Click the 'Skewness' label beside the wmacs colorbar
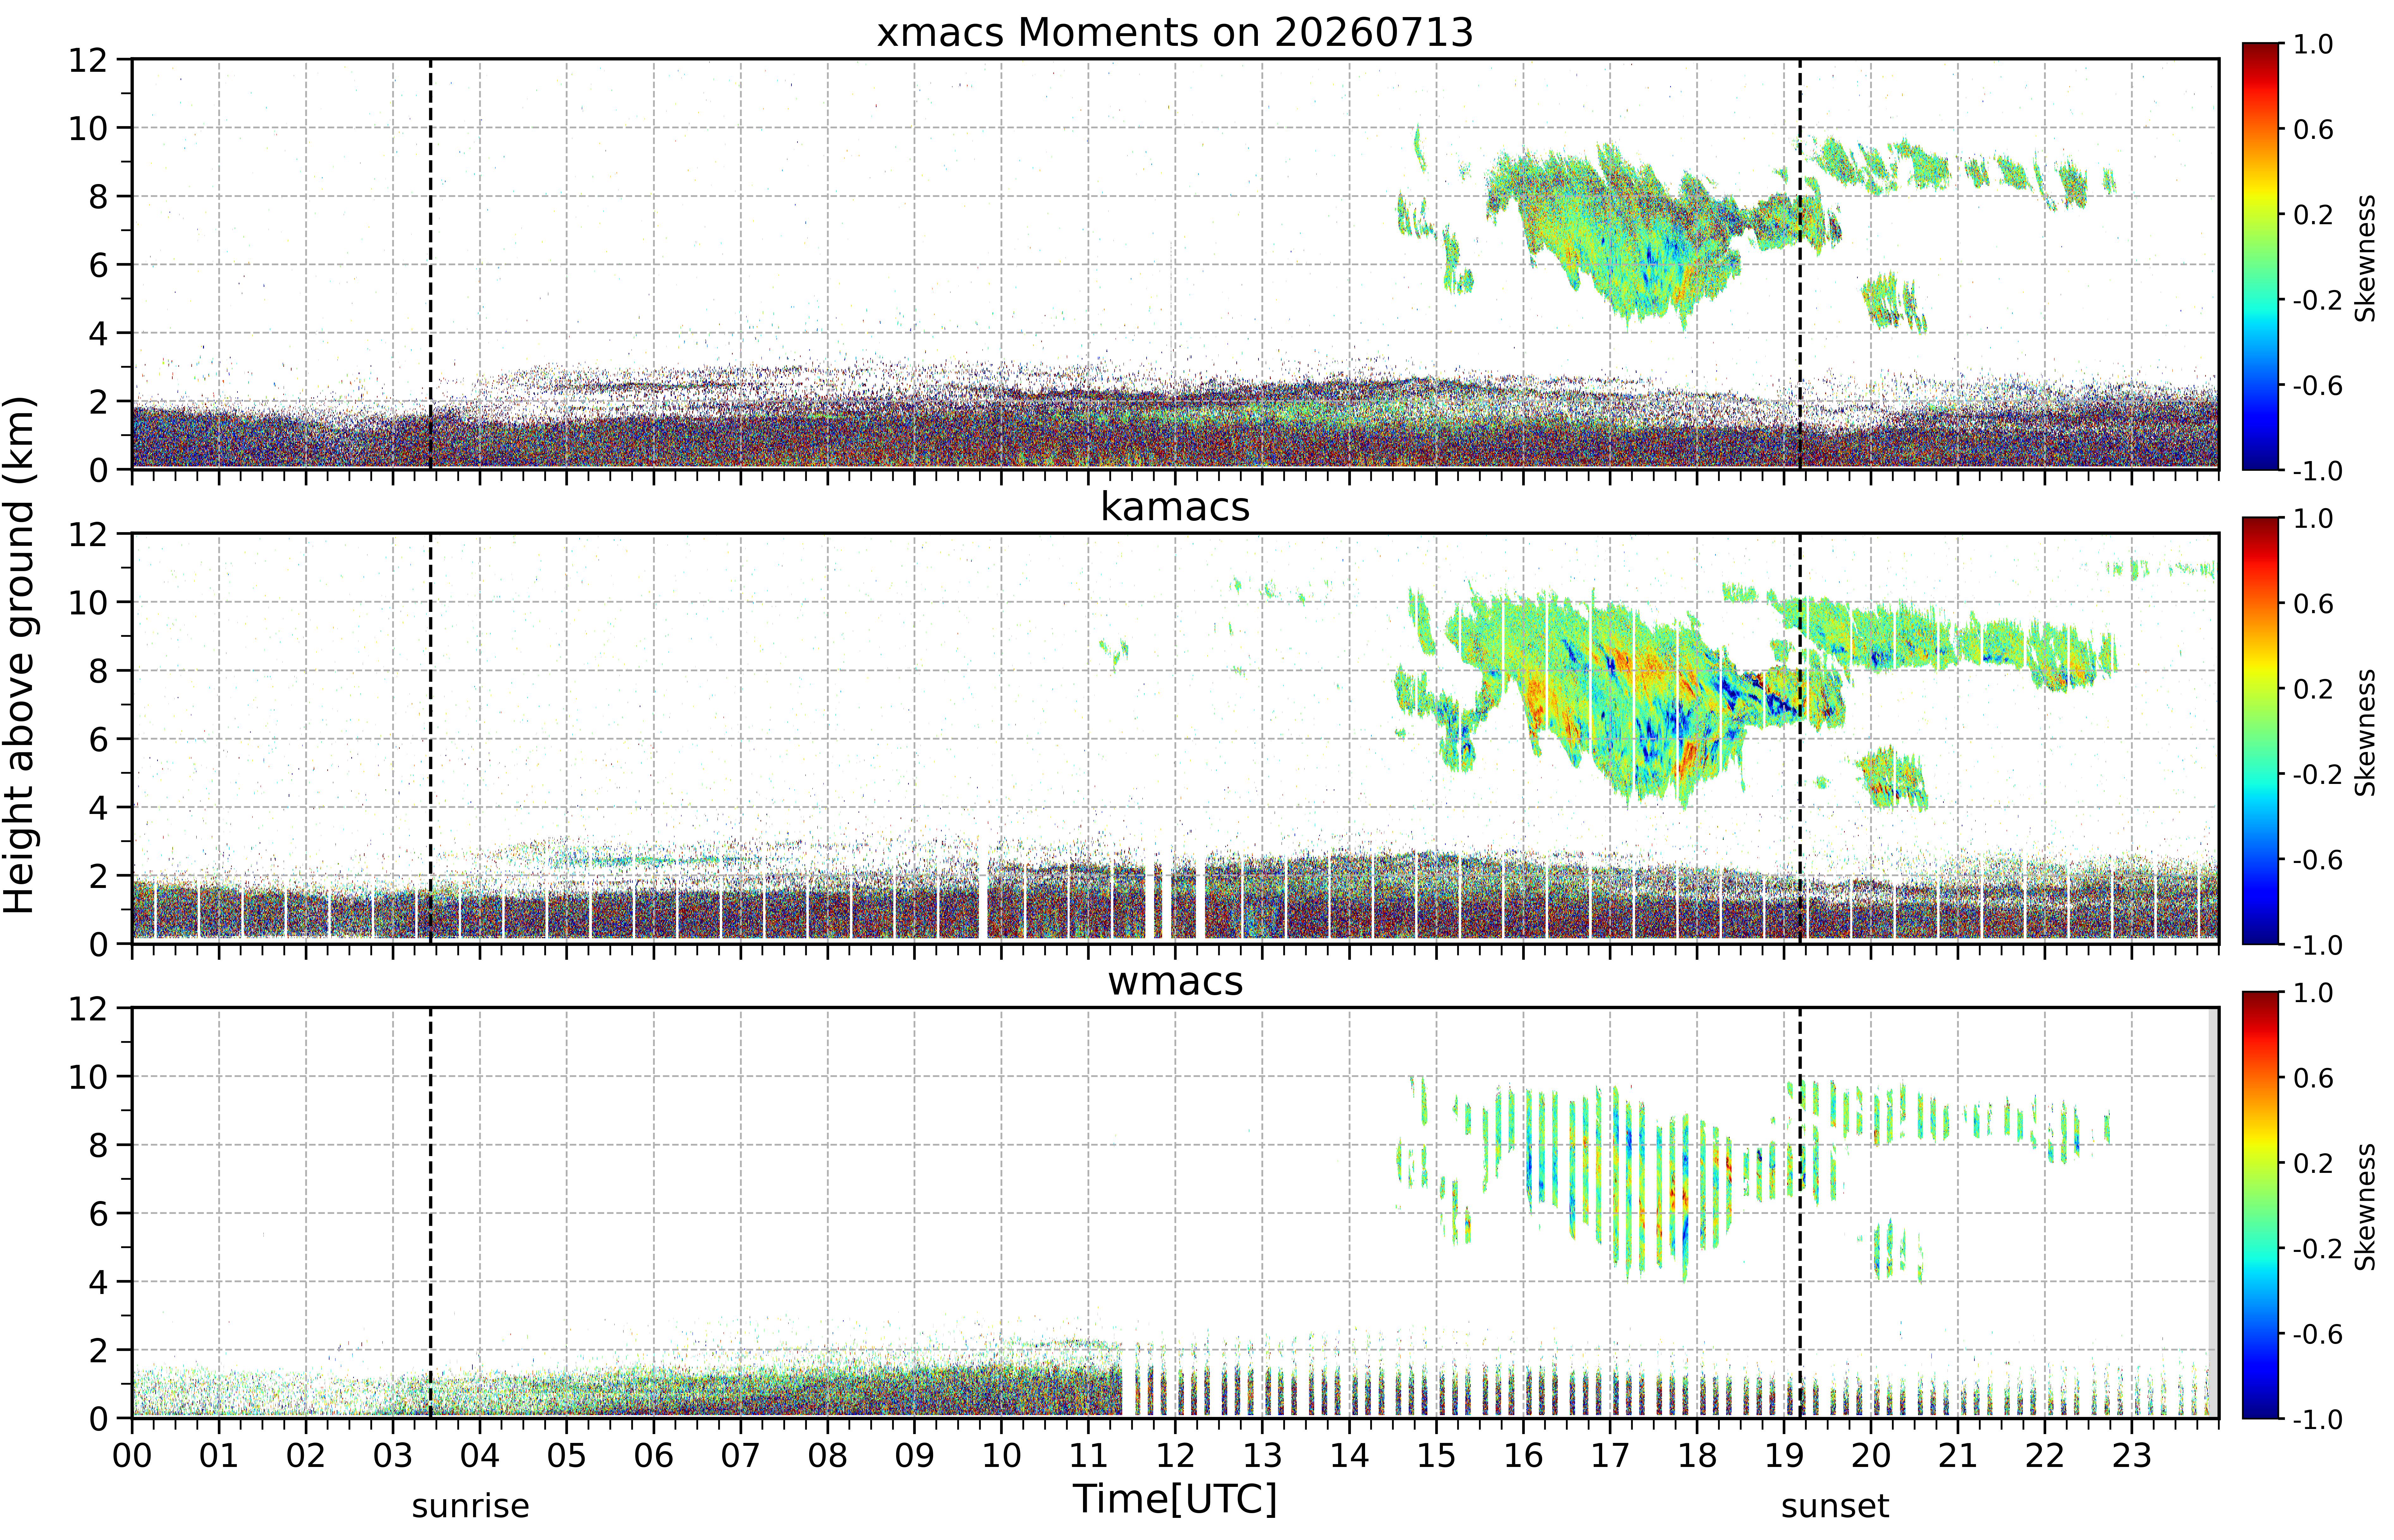This screenshot has width=2394, height=1540. pos(2365,1207)
